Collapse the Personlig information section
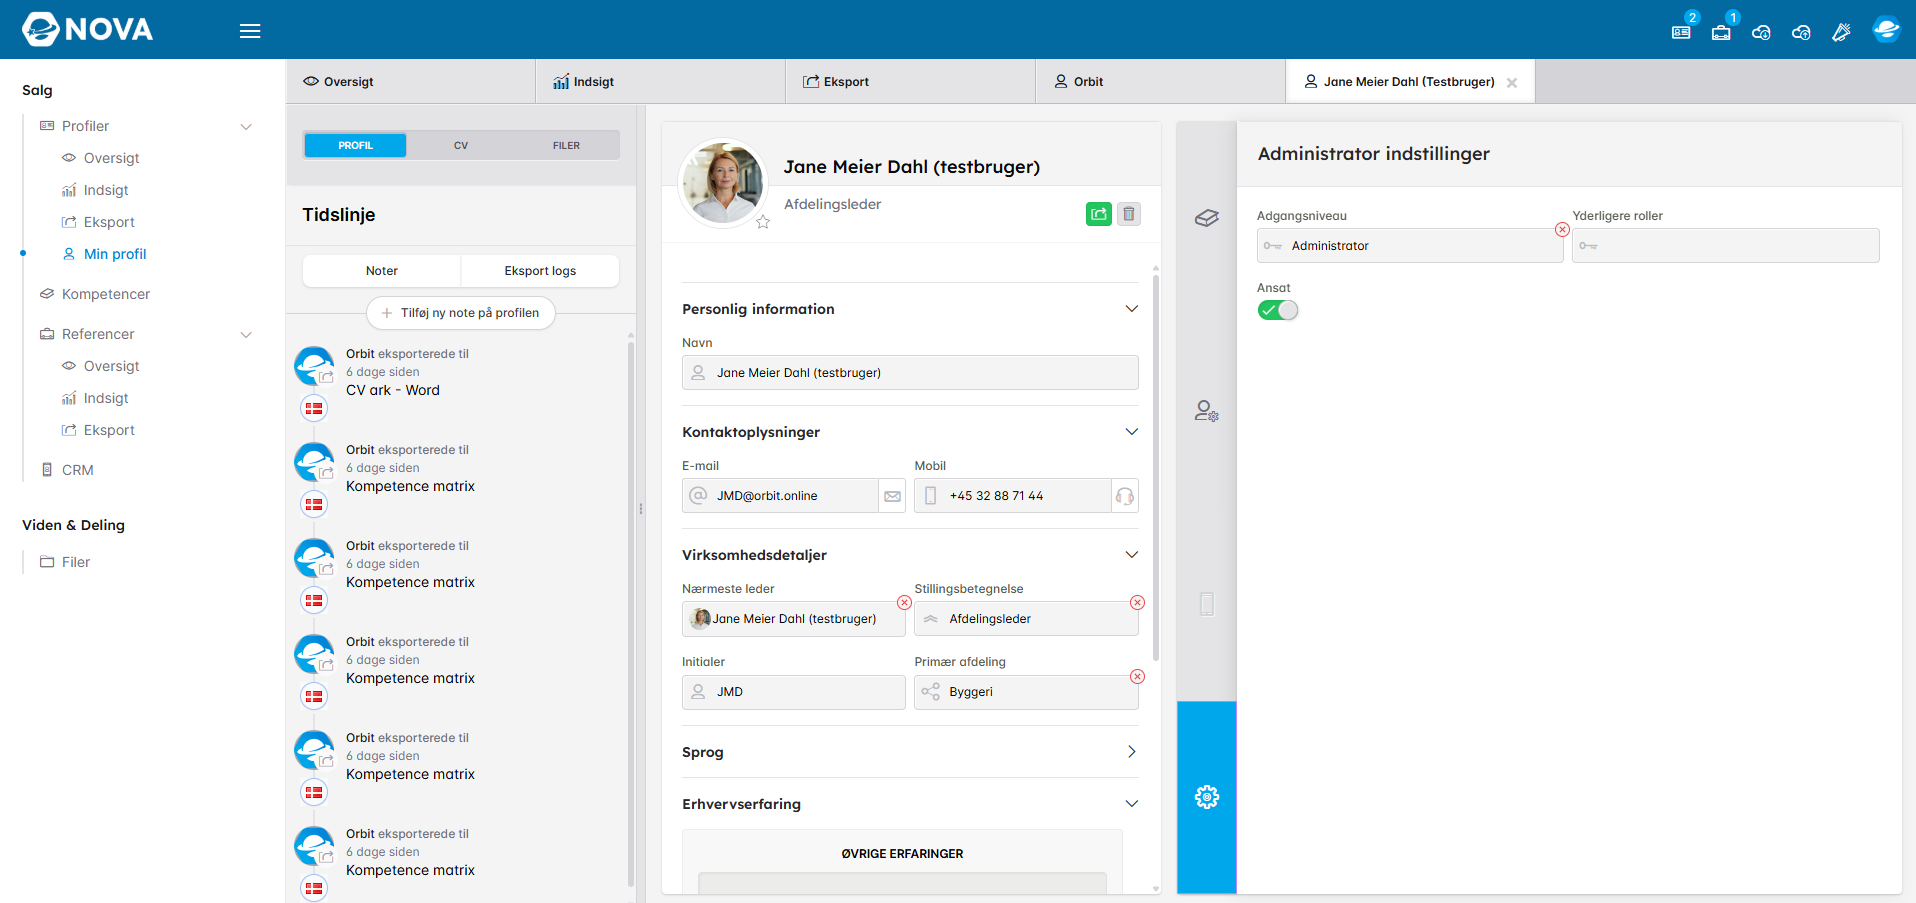The height and width of the screenshot is (903, 1916). click(1132, 309)
